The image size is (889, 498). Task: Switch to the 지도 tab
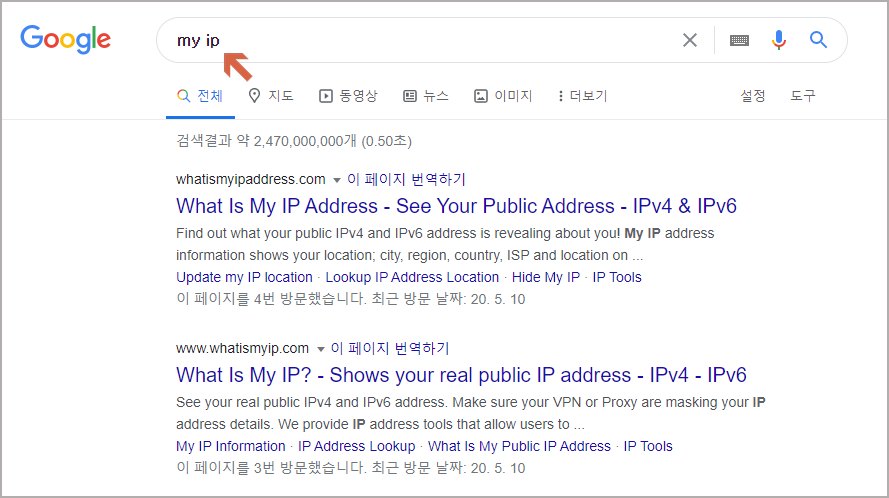(271, 96)
